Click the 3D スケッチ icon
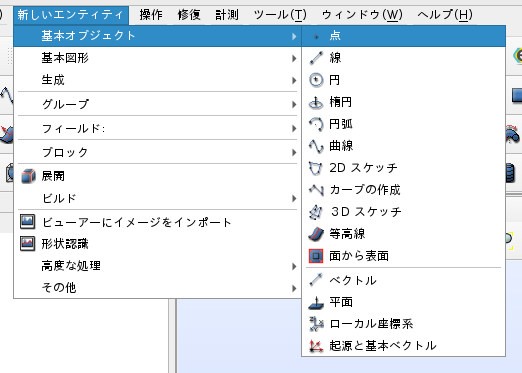This screenshot has height=373, width=522. click(316, 212)
